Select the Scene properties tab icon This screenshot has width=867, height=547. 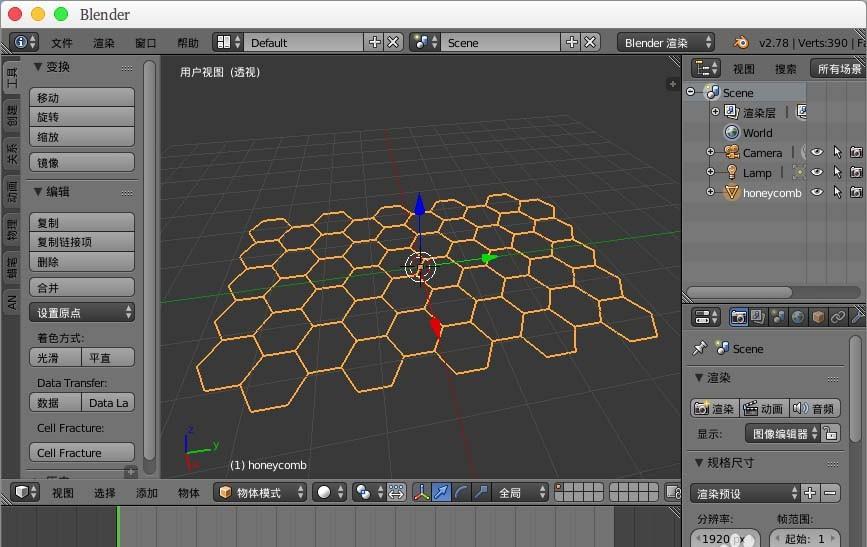[x=778, y=317]
